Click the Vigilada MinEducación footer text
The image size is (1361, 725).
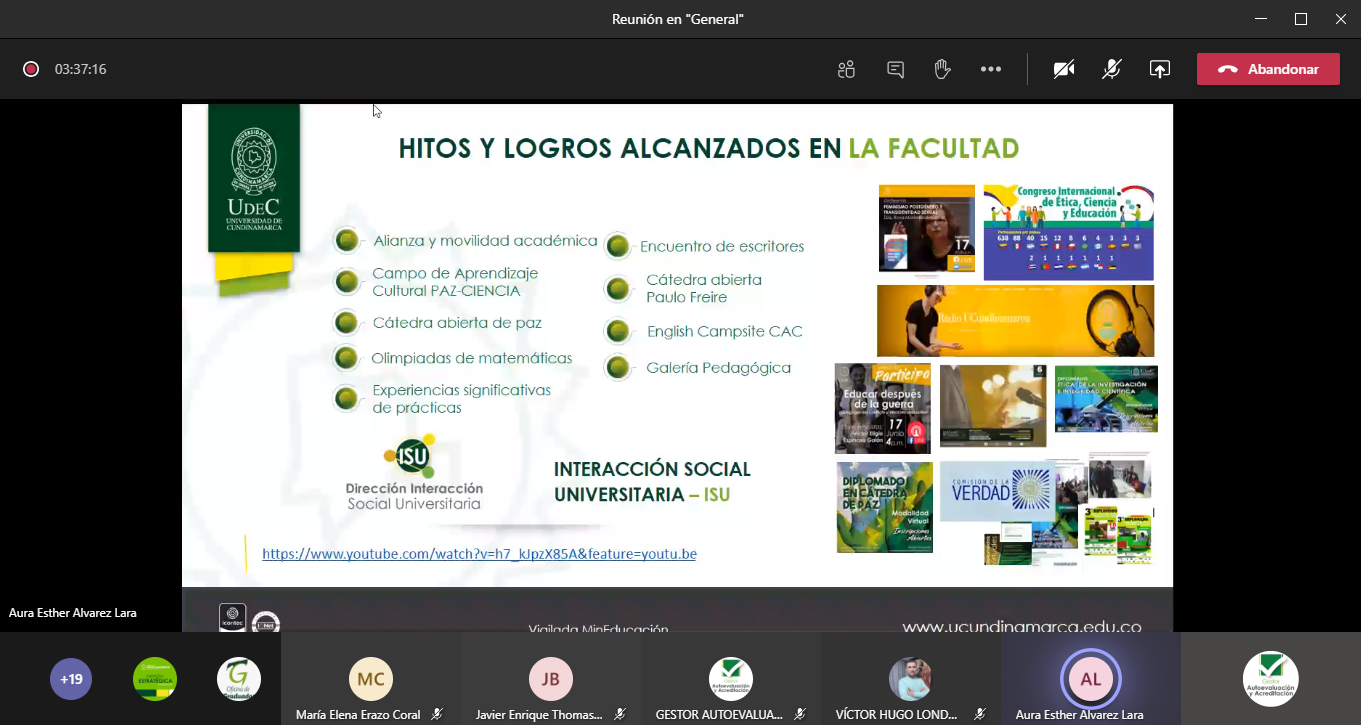point(598,629)
